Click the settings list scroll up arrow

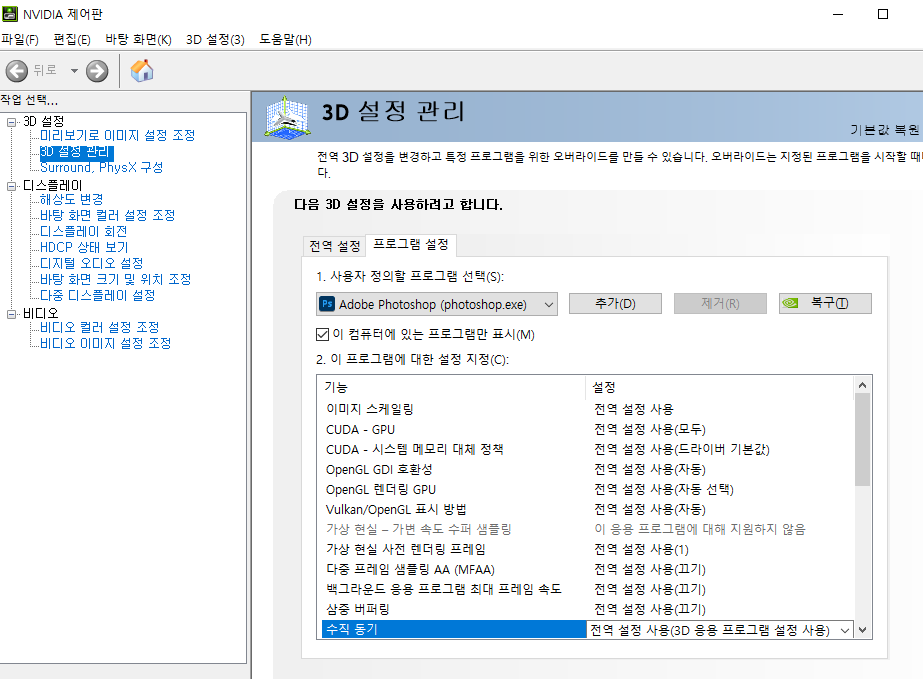pos(862,385)
